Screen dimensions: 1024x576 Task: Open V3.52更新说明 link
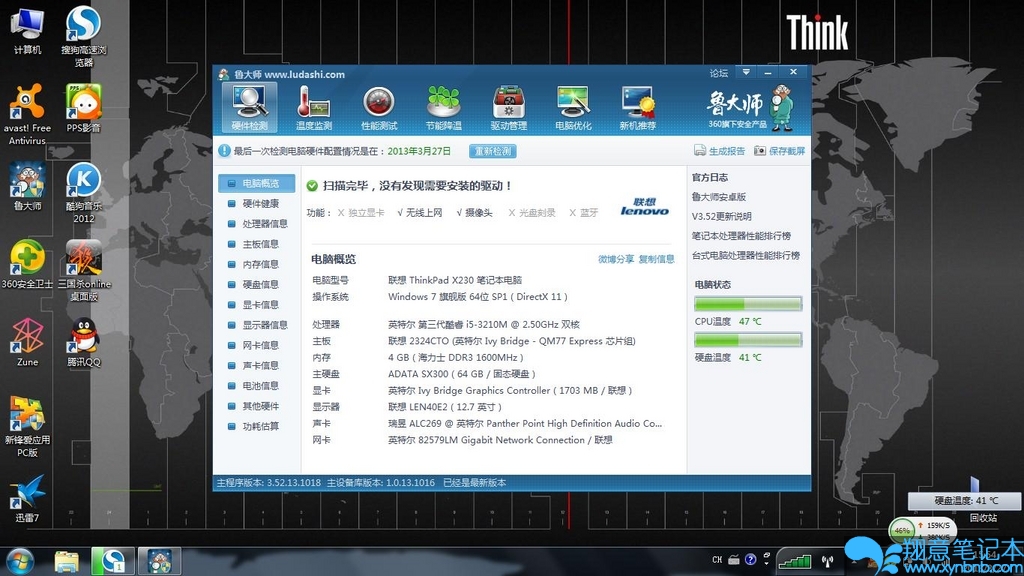(721, 216)
